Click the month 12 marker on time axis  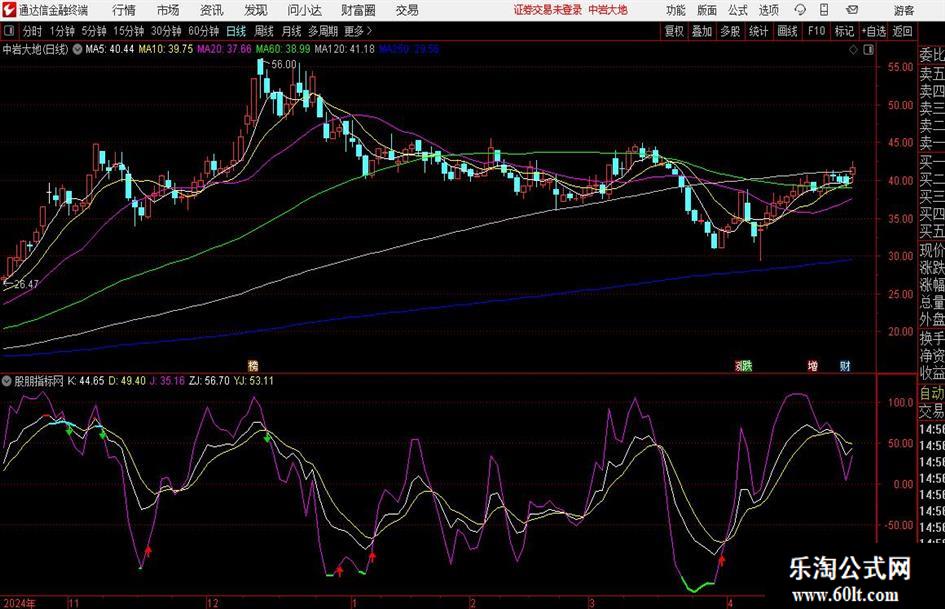[x=213, y=603]
